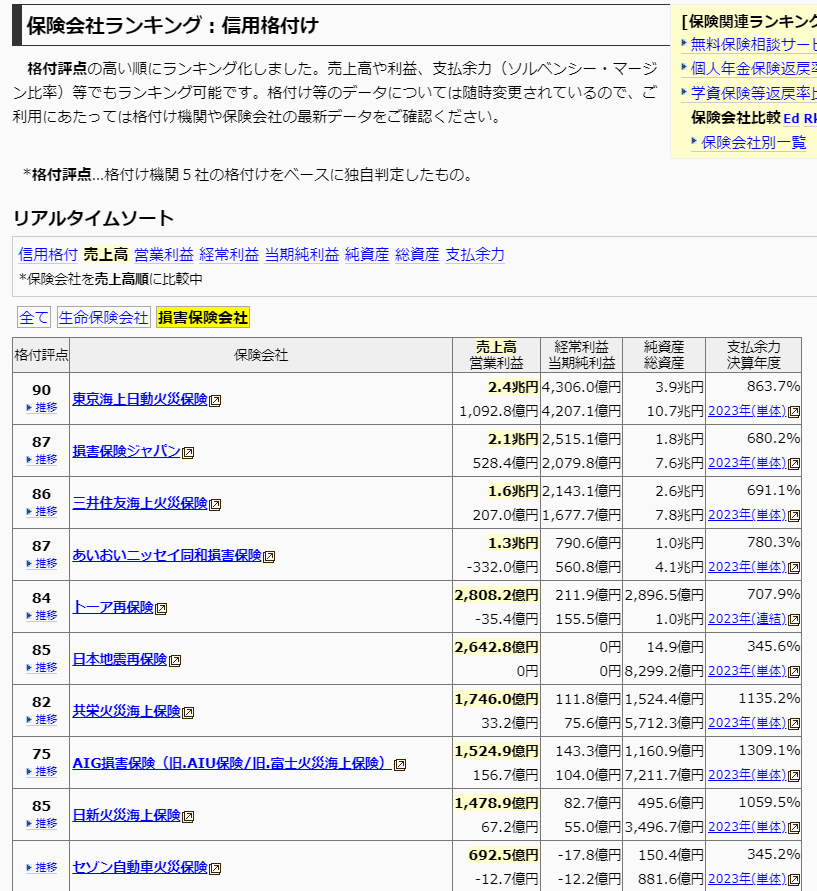The width and height of the screenshot is (817, 891).
Task: View 推移 for score 90 row
Action: pyautogui.click(x=42, y=407)
